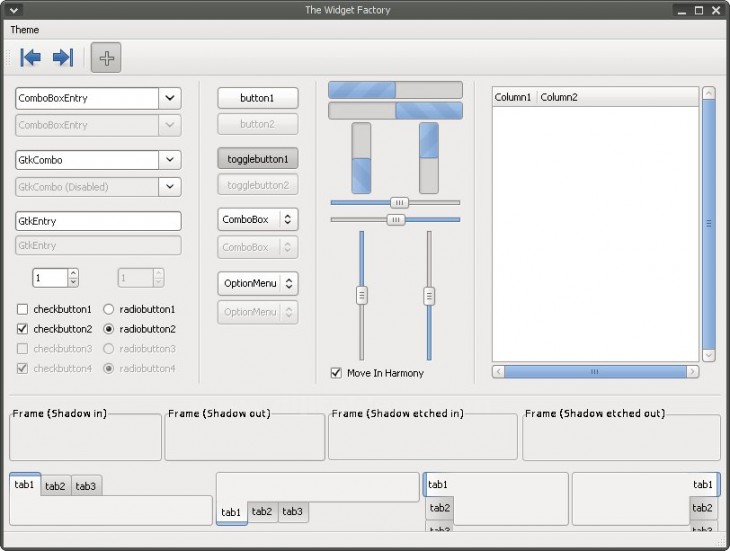Open the Theme menu
This screenshot has height=551, width=730.
pyautogui.click(x=25, y=30)
